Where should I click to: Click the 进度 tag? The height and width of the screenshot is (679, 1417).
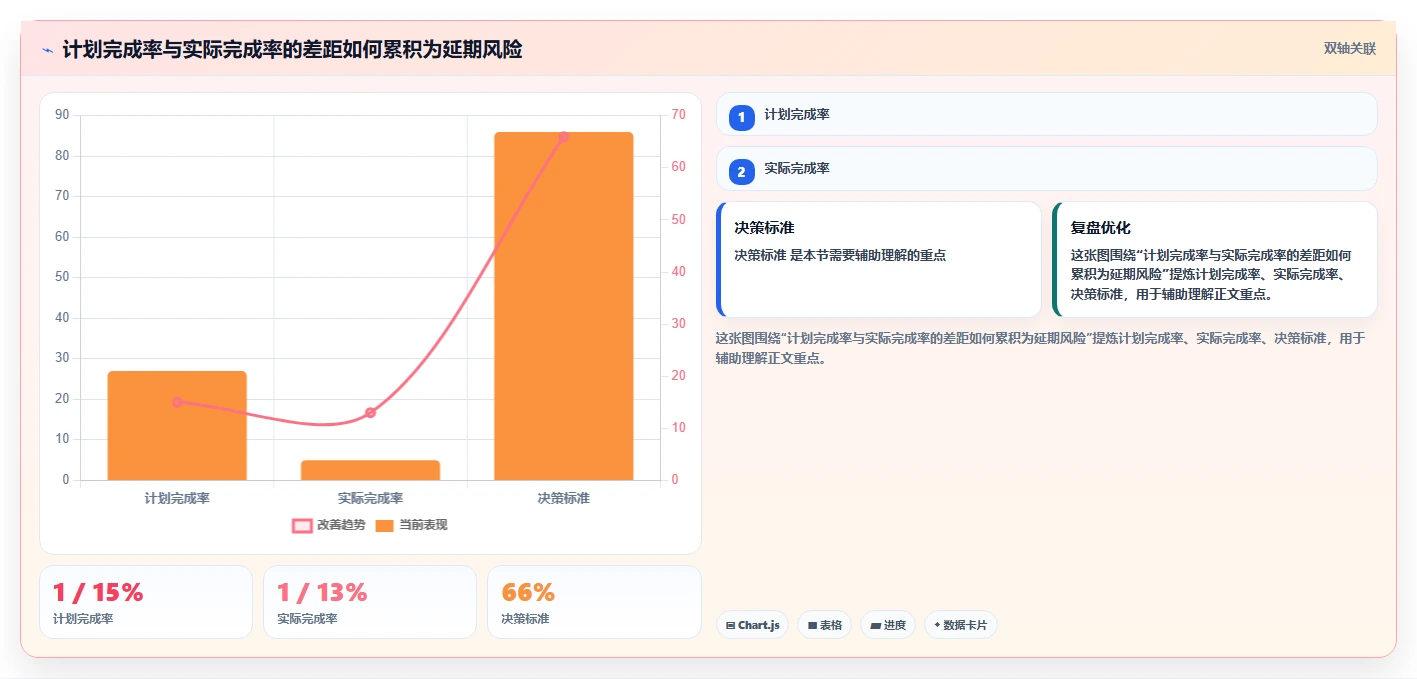888,625
